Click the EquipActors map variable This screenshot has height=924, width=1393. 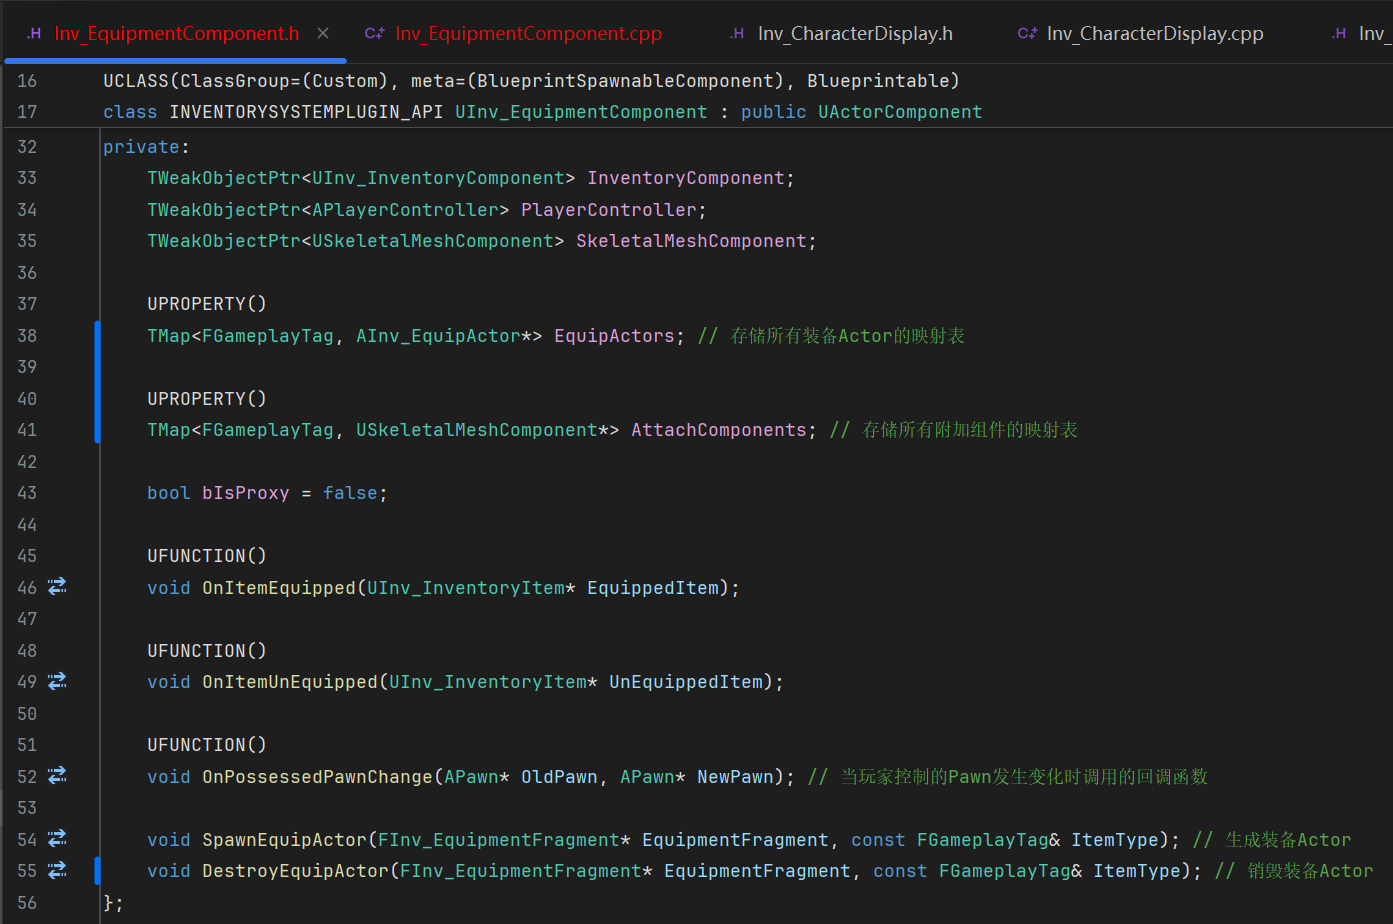click(x=615, y=336)
